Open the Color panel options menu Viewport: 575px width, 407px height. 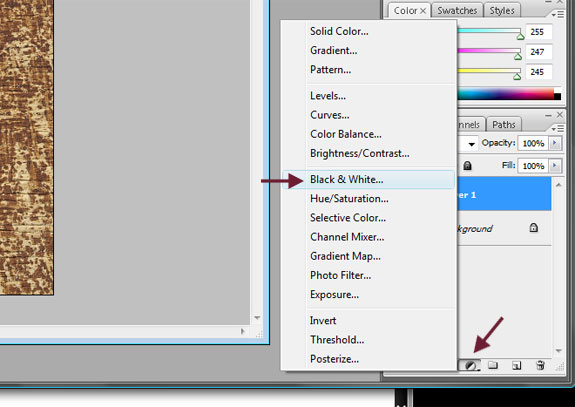coord(558,14)
